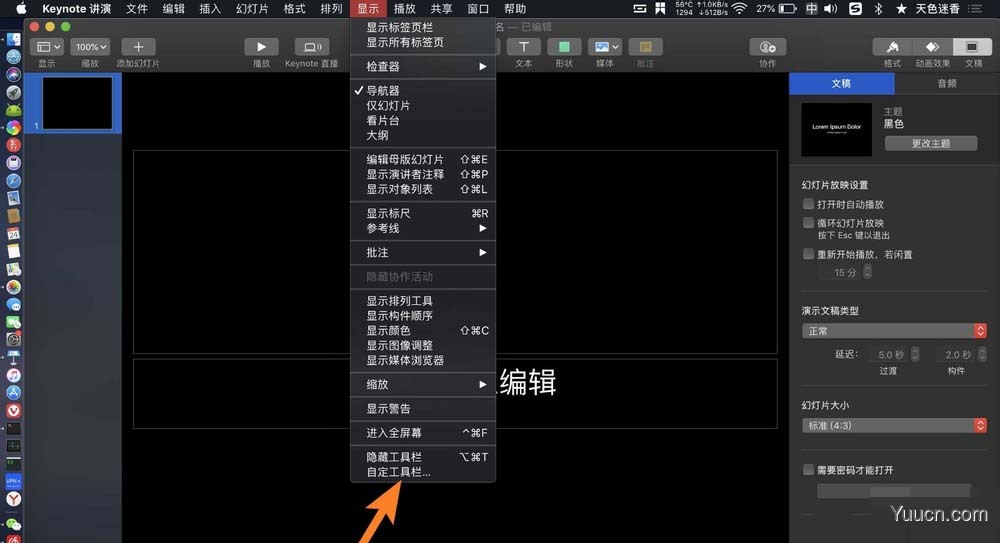Start the slideshow with the 播放 toolbar button
This screenshot has width=1000, height=543.
(261, 47)
